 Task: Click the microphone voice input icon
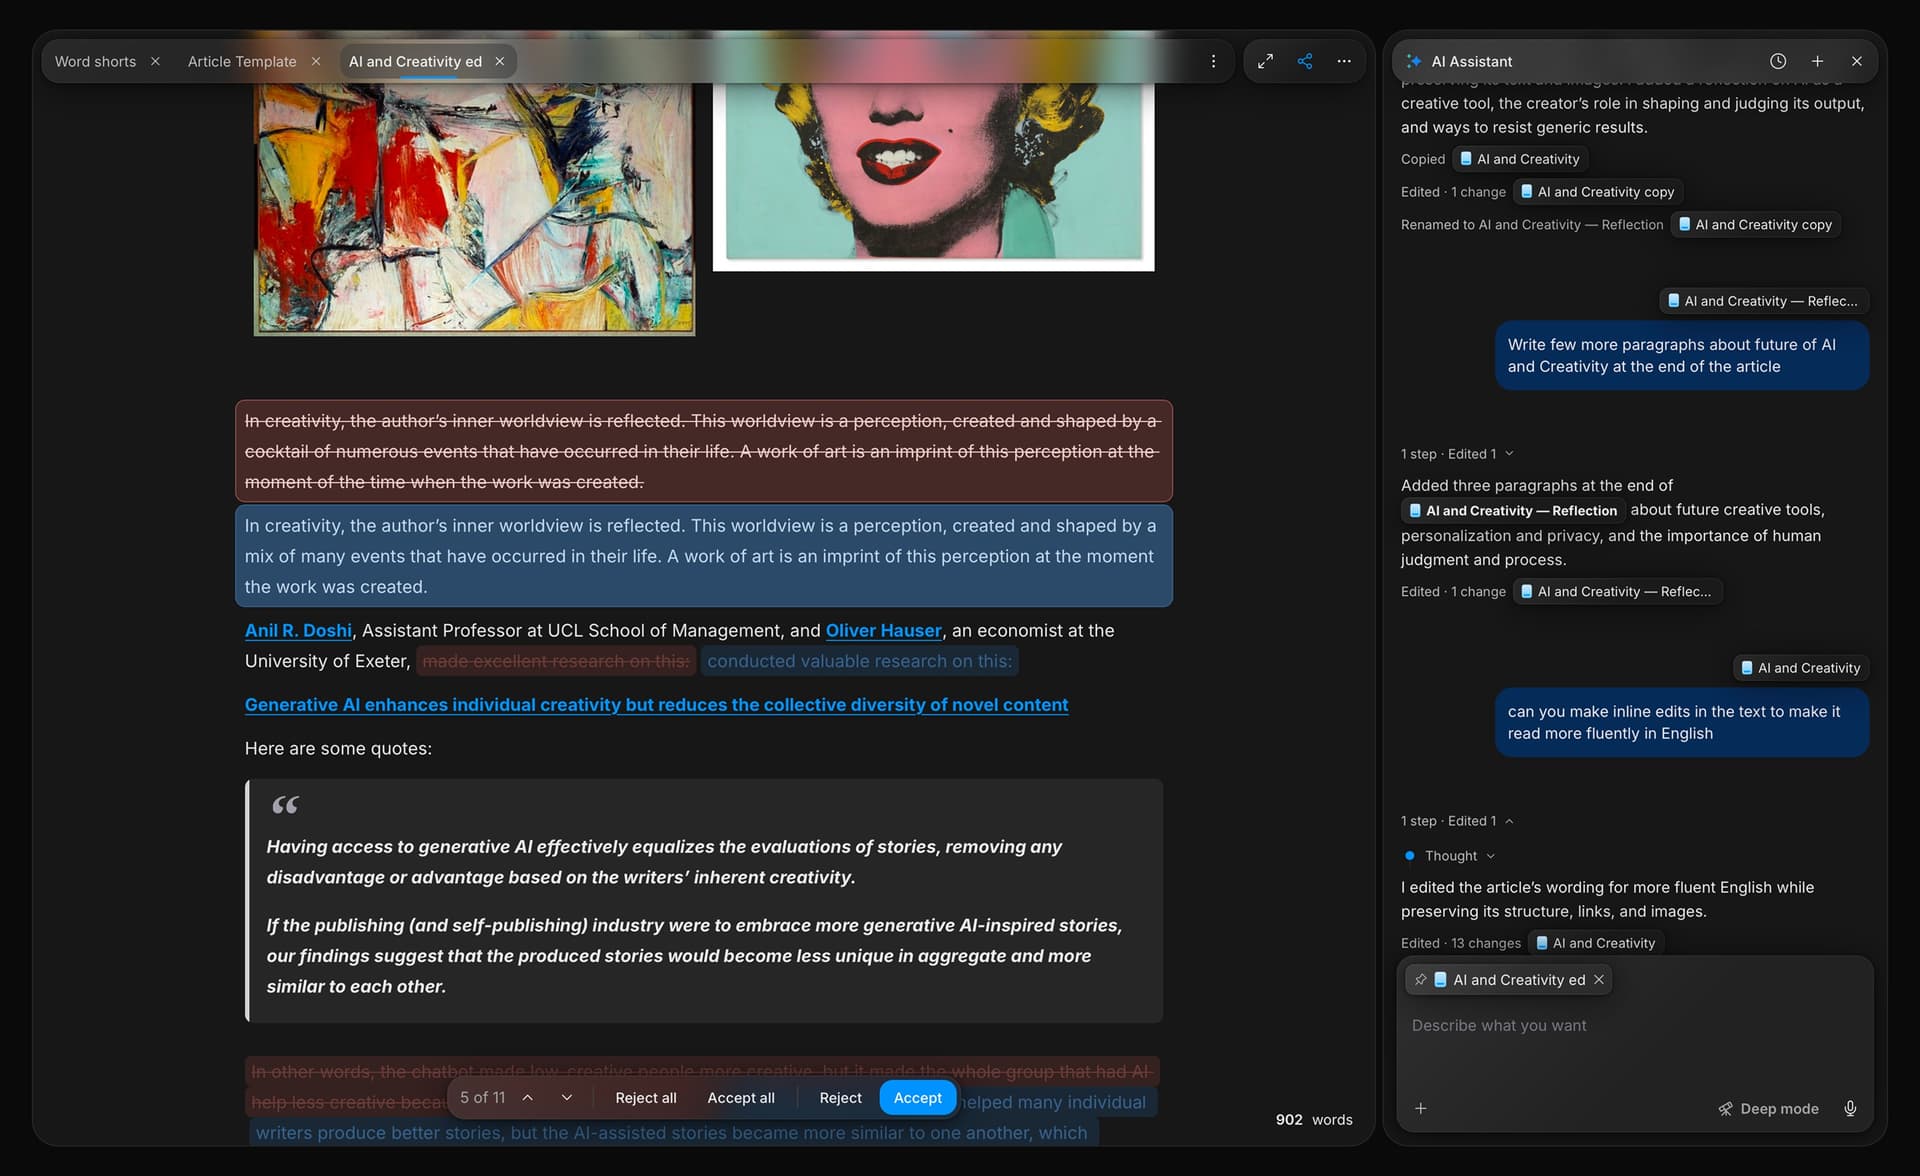(1850, 1108)
